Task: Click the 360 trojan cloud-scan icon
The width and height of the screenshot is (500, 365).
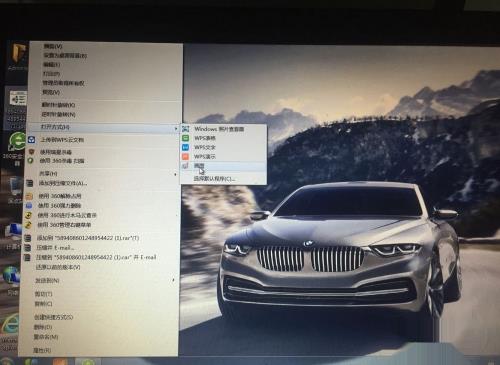Action: 29,215
